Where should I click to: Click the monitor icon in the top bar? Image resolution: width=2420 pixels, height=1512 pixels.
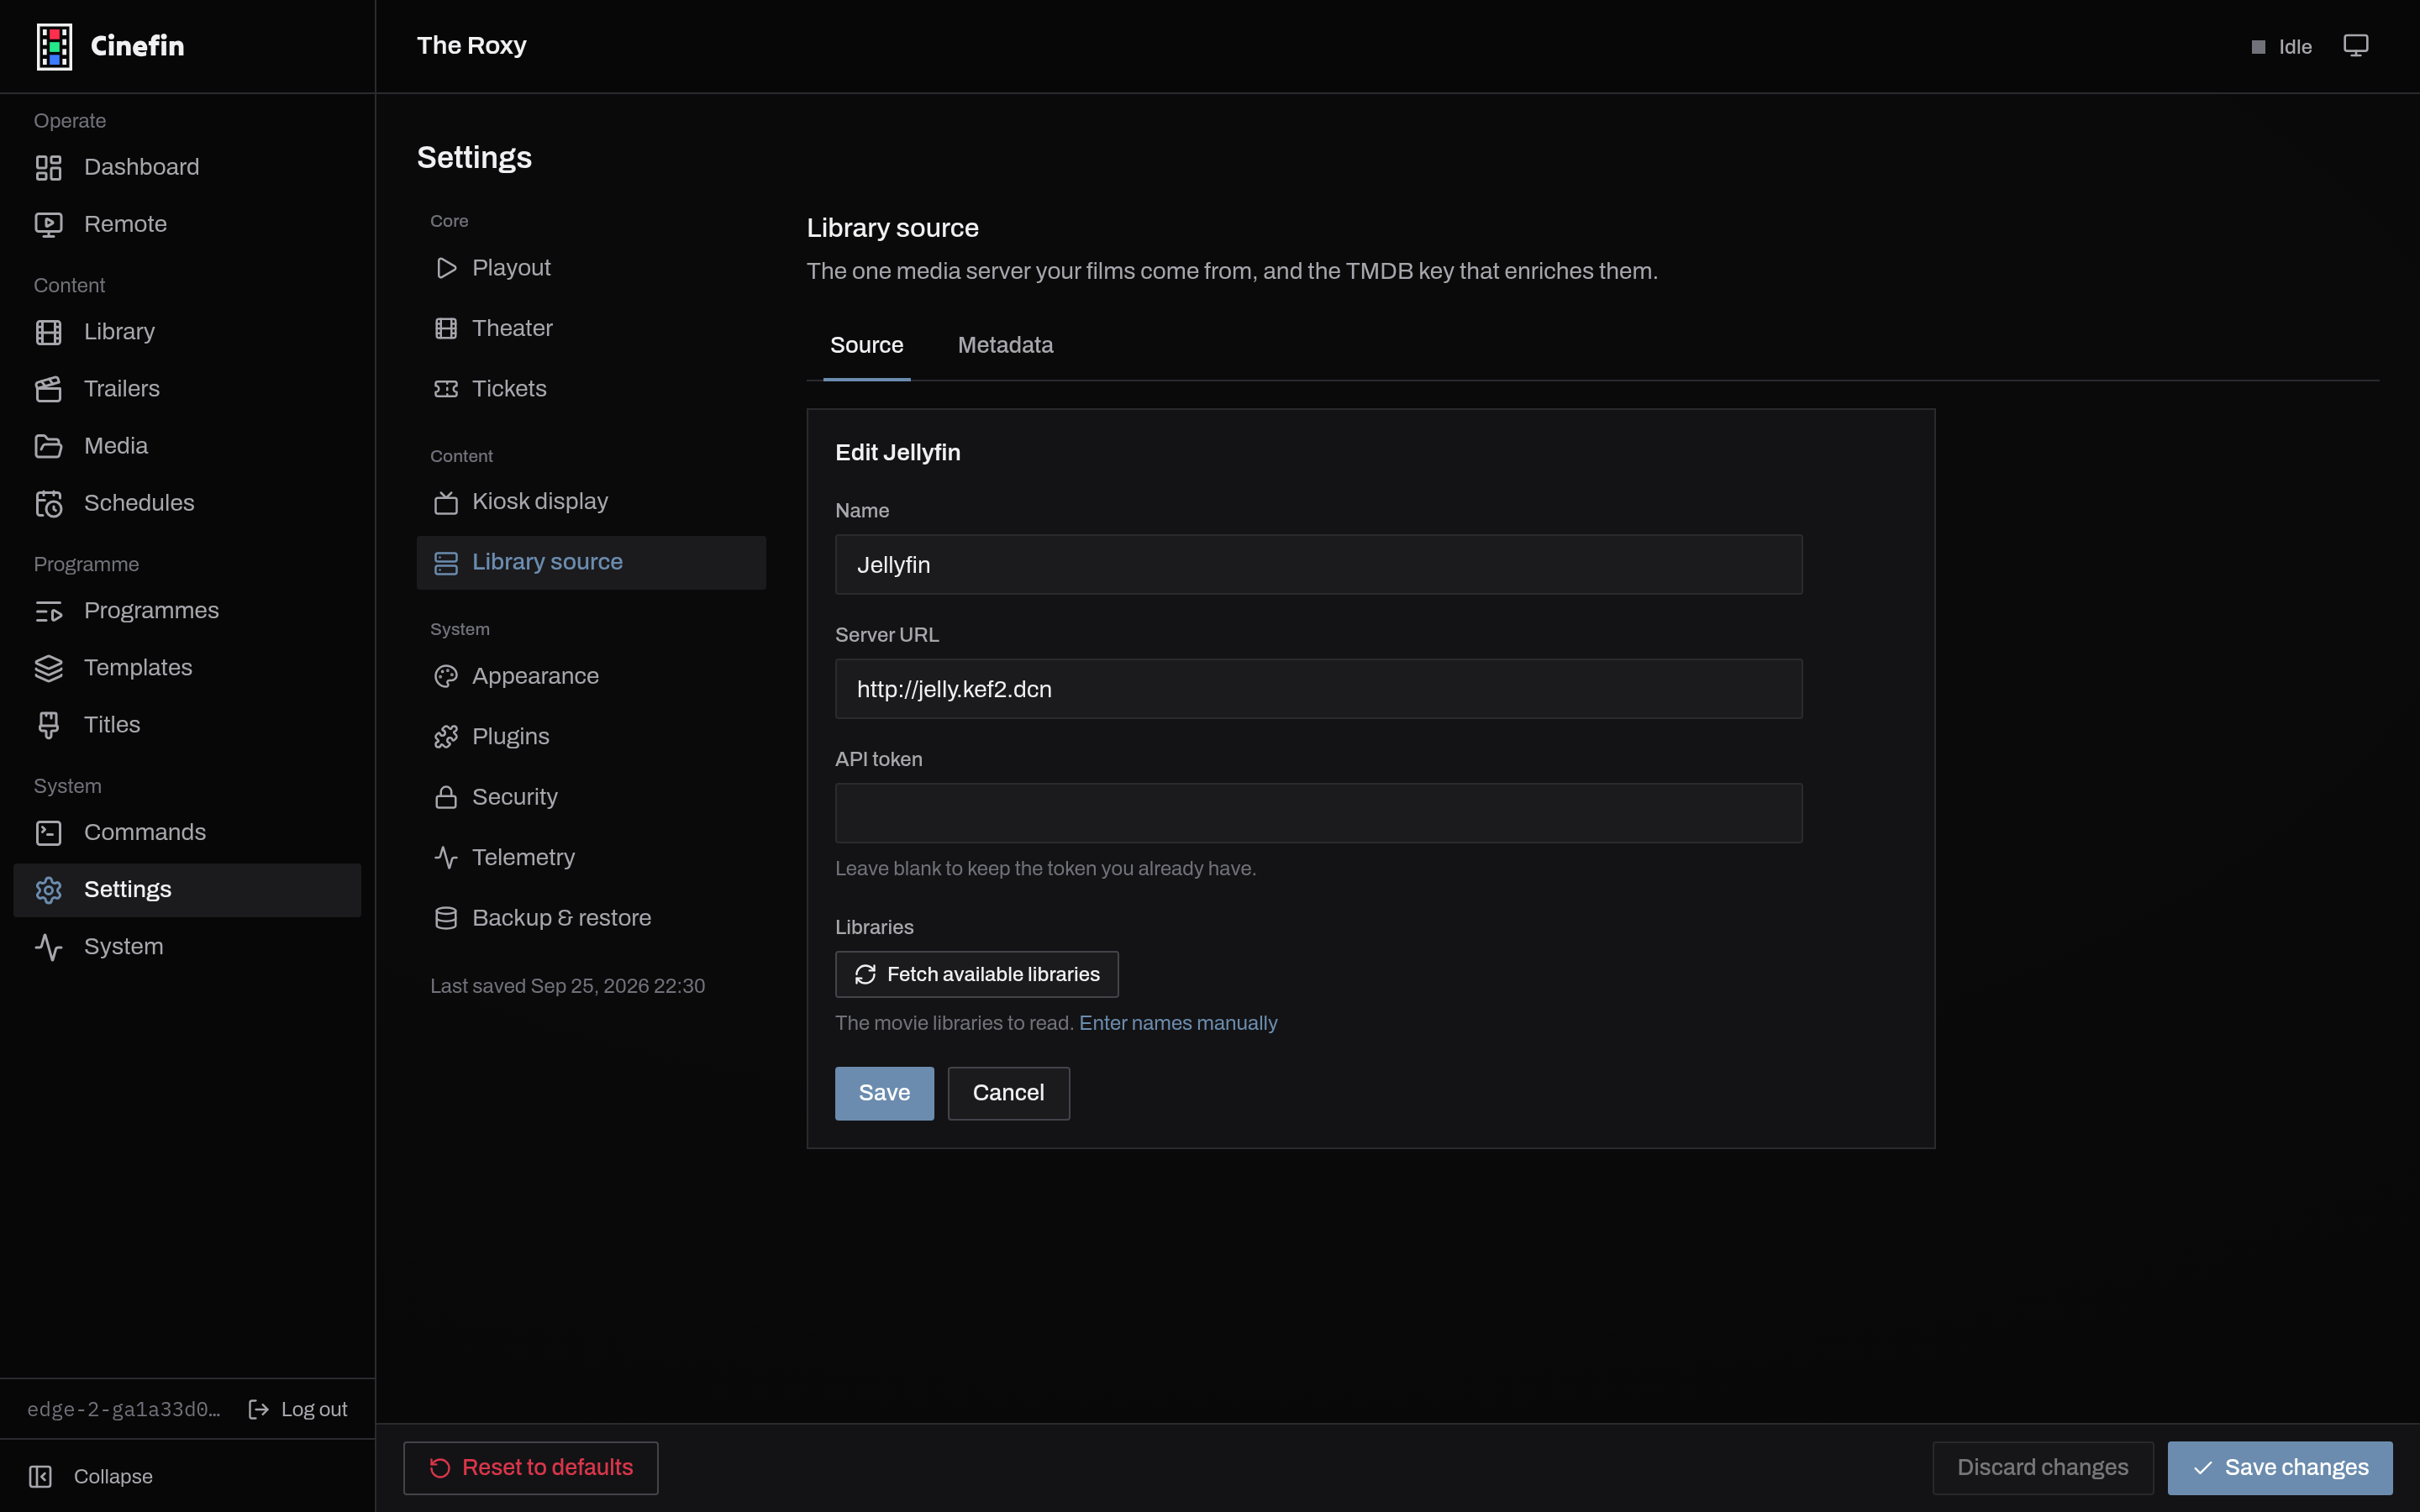tap(2356, 46)
